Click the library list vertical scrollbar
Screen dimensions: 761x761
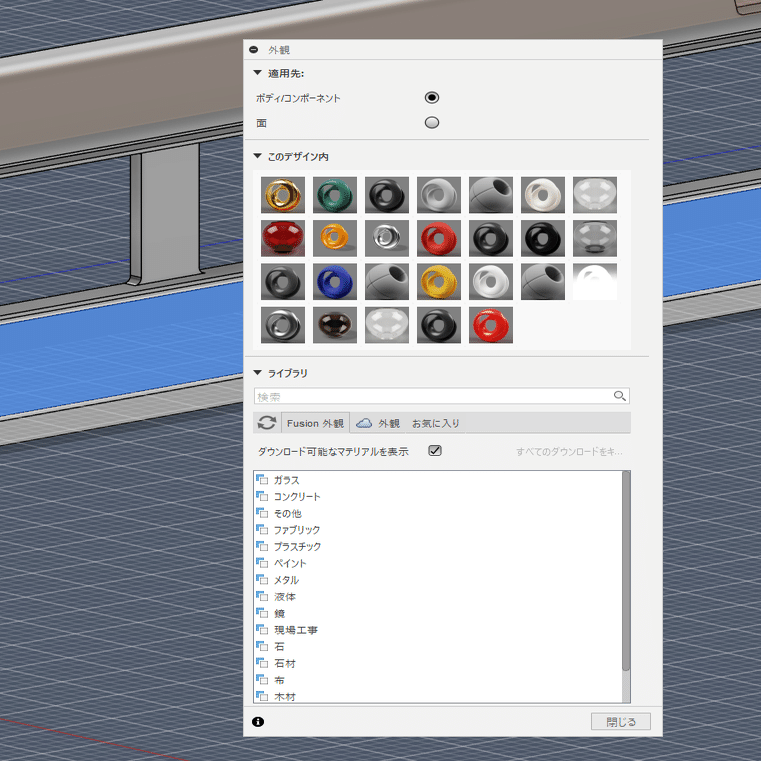(626, 571)
